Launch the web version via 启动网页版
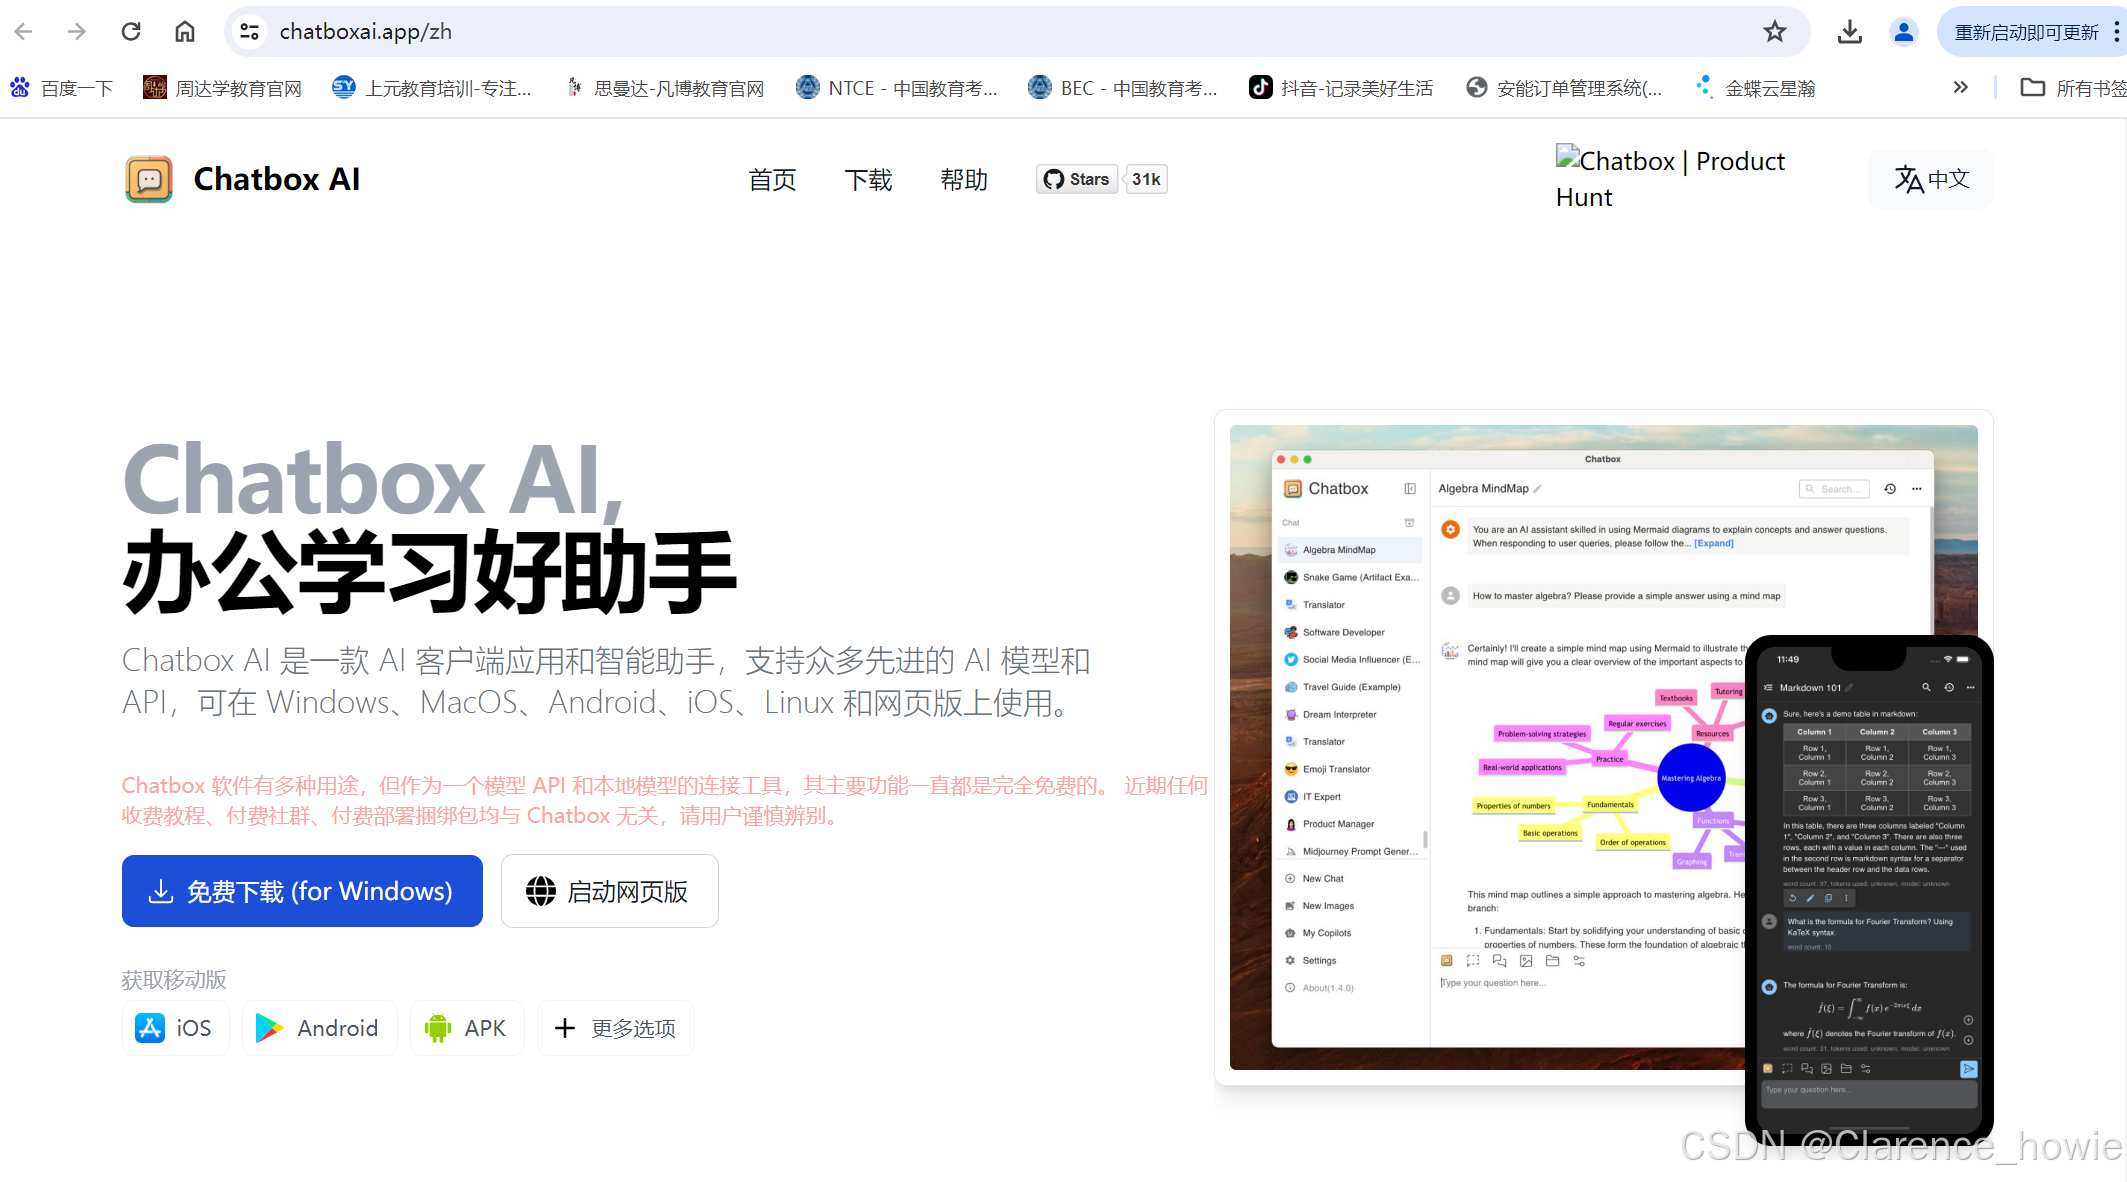This screenshot has height=1182, width=2127. pos(609,891)
